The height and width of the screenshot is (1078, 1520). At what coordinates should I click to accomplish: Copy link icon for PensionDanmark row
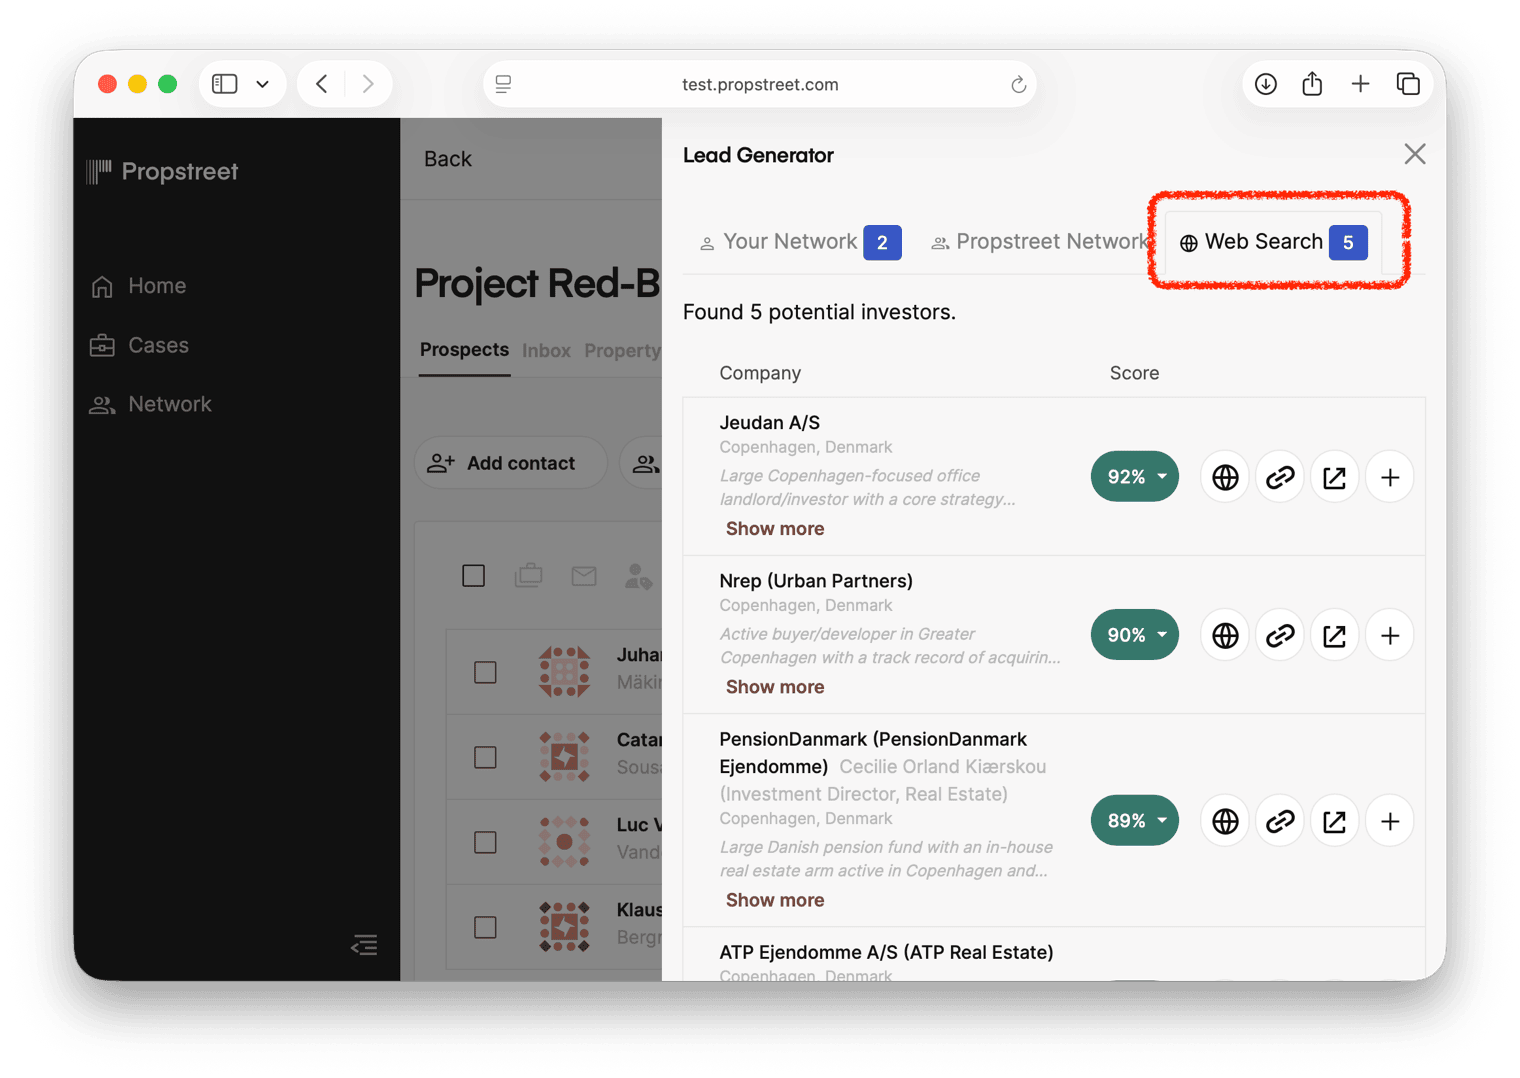tap(1280, 821)
